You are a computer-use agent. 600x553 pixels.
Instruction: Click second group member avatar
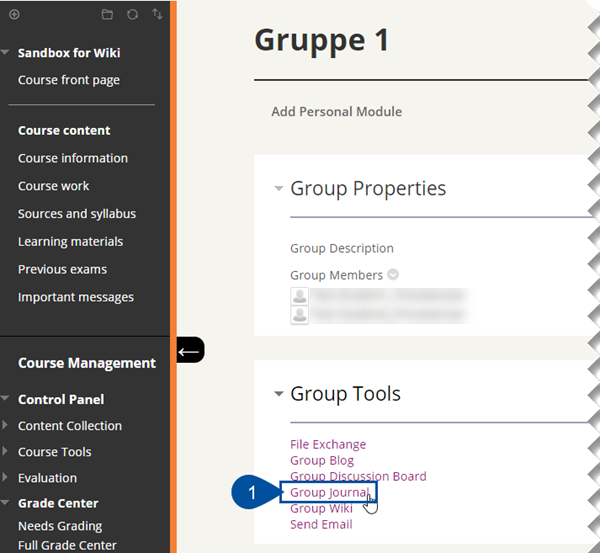tap(300, 315)
